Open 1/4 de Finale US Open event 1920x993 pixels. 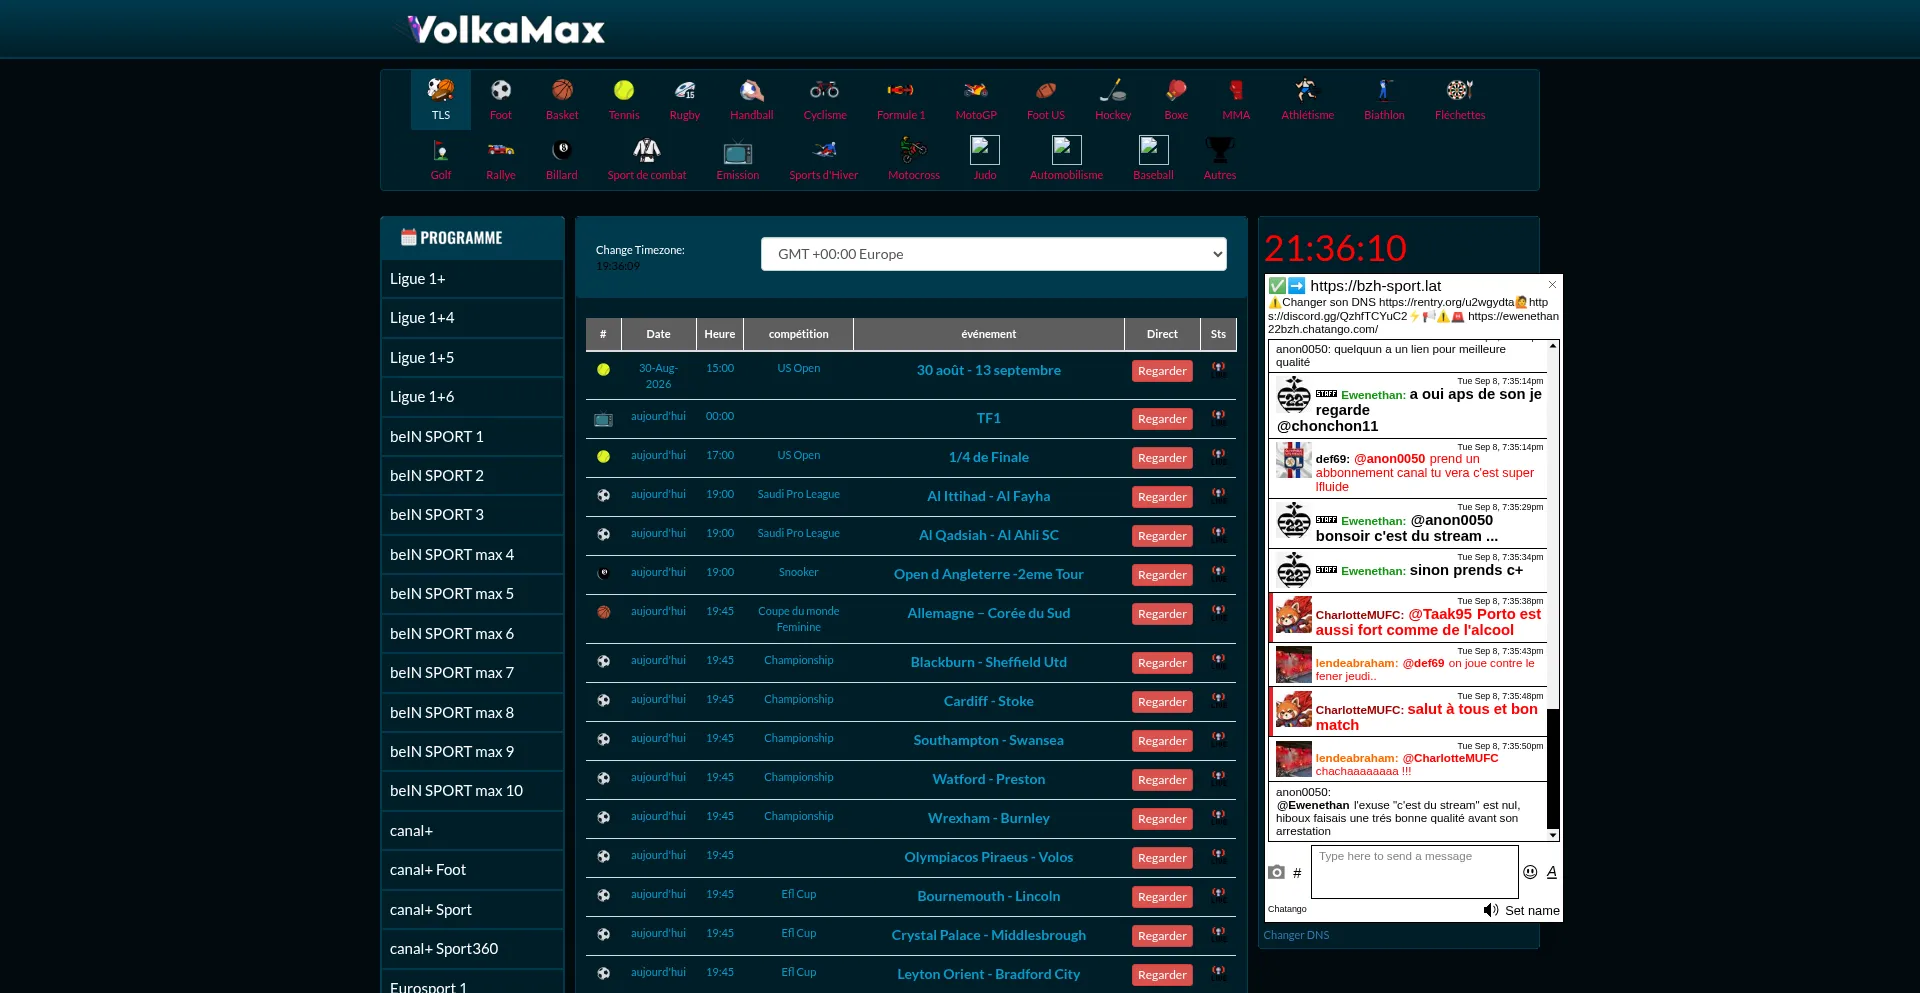point(989,457)
